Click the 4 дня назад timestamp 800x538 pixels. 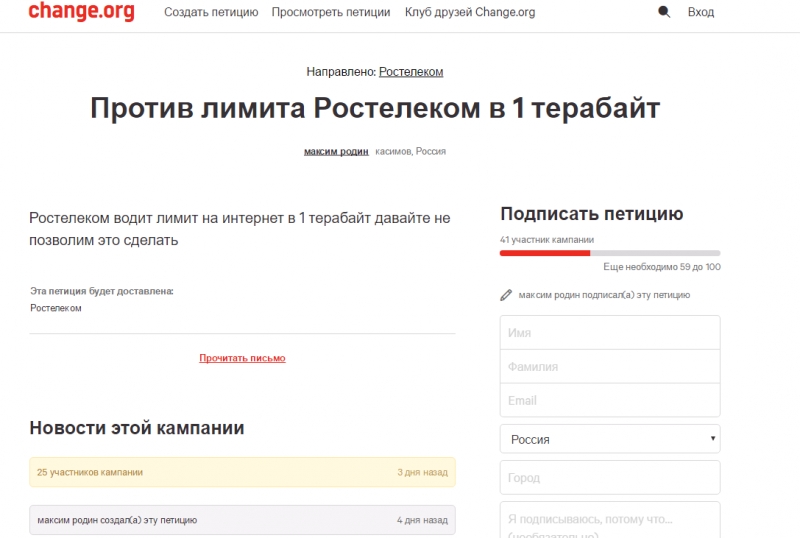422,521
